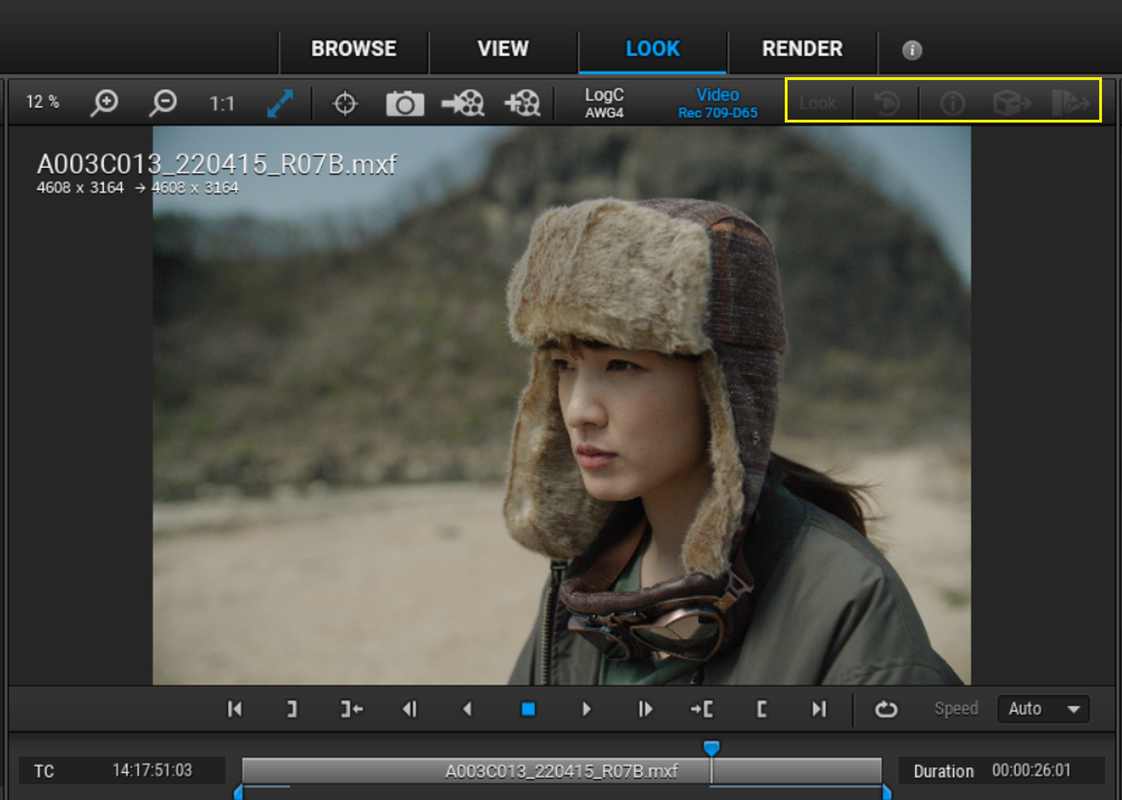Select the LOOK tab
The width and height of the screenshot is (1122, 800).
click(x=653, y=49)
